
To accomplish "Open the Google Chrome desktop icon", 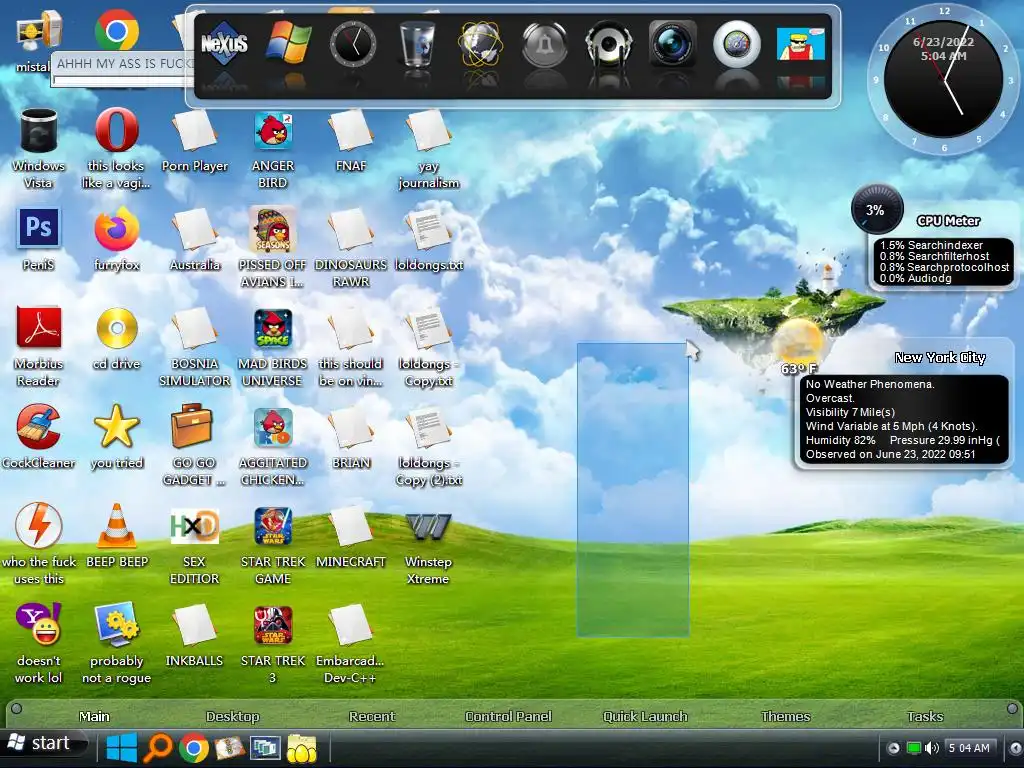I will 116,31.
